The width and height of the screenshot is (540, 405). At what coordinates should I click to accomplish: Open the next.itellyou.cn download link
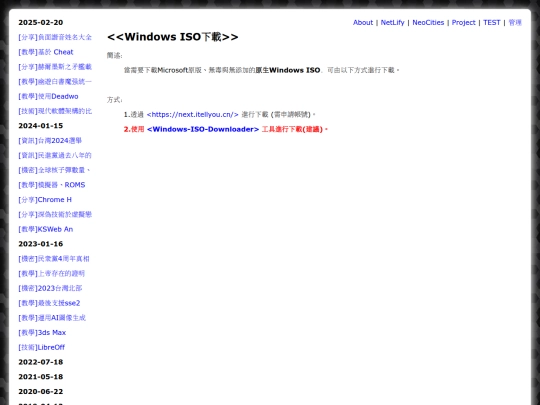click(193, 114)
